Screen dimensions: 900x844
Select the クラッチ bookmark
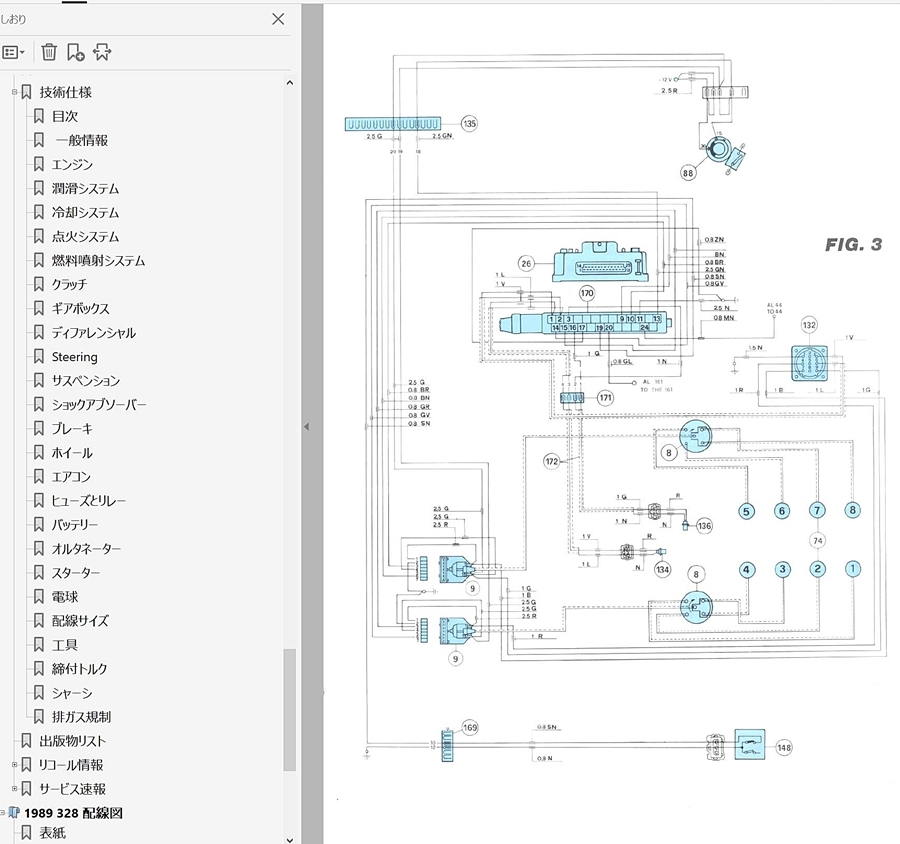[69, 285]
